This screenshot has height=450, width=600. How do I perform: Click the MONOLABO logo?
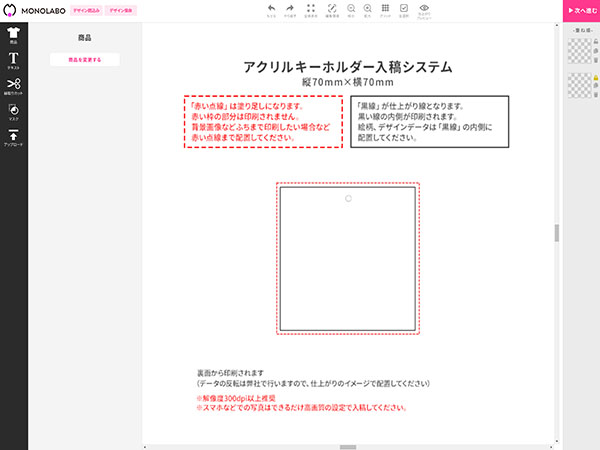coord(34,10)
